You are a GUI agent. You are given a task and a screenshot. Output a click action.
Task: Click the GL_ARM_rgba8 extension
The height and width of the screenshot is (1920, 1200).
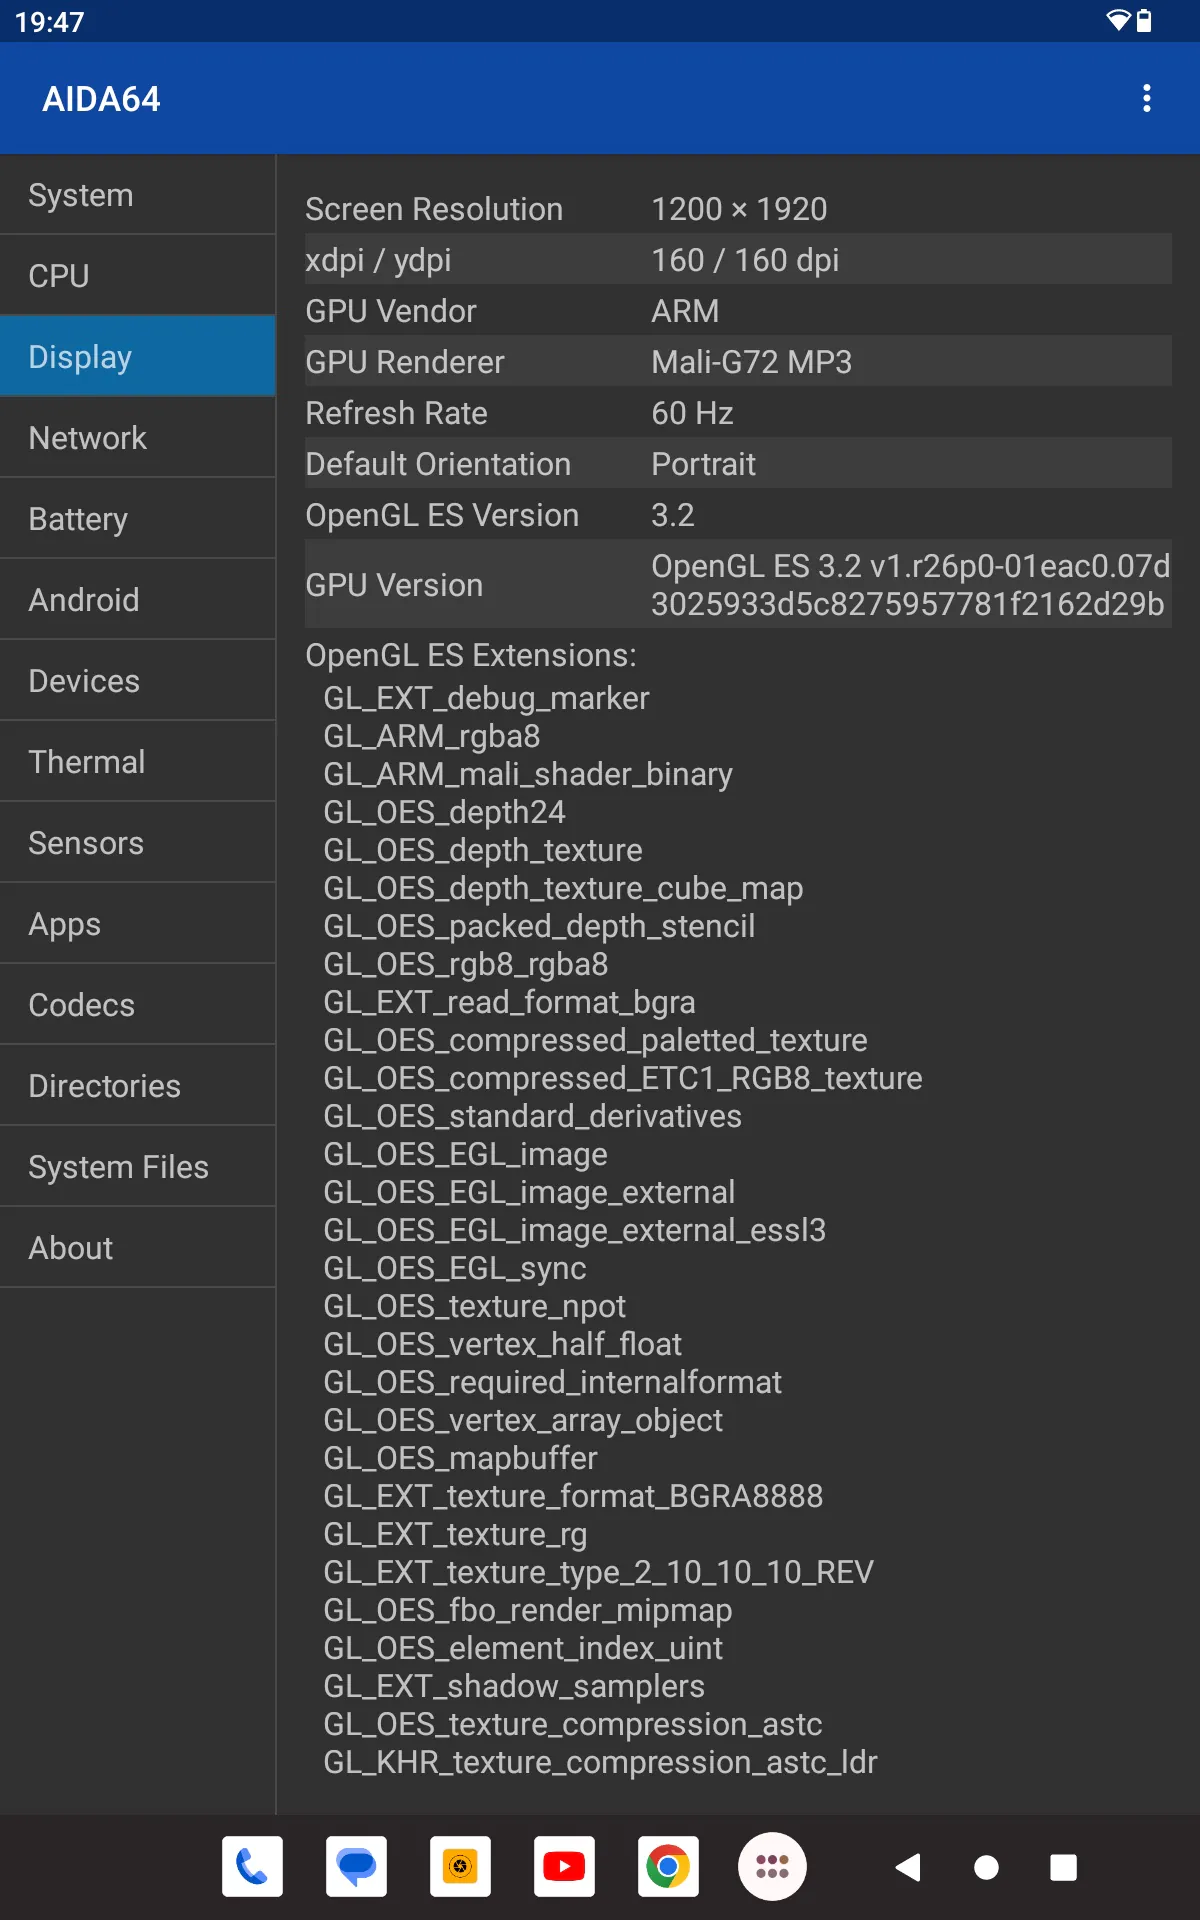(x=432, y=736)
